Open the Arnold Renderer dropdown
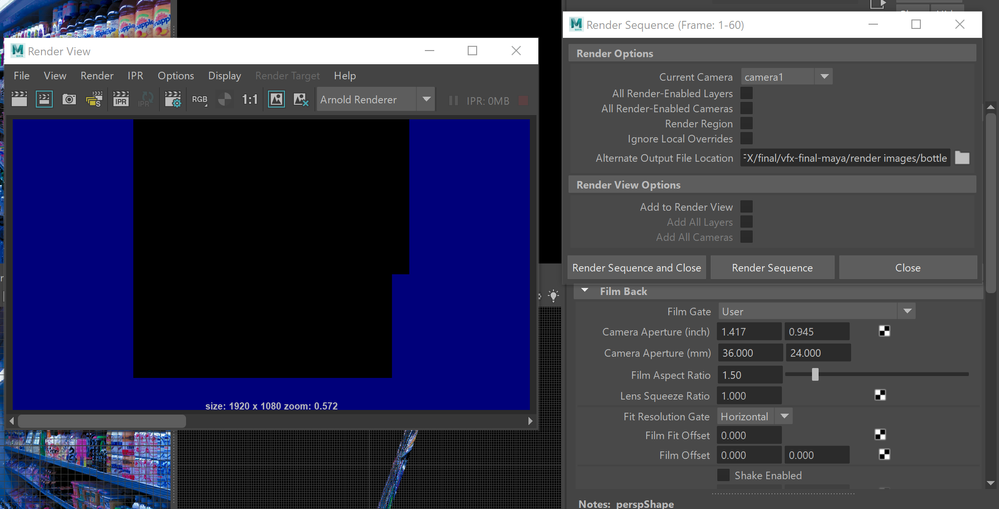The image size is (999, 509). [x=375, y=100]
